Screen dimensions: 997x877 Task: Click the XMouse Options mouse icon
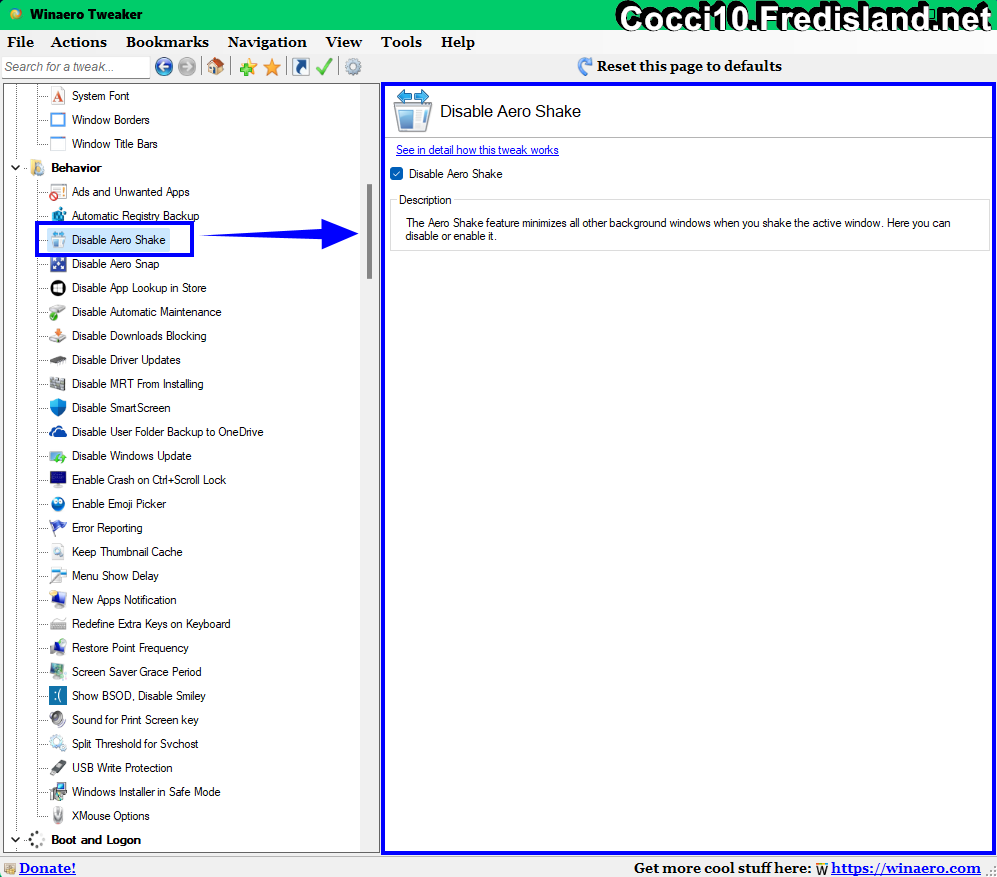[58, 816]
